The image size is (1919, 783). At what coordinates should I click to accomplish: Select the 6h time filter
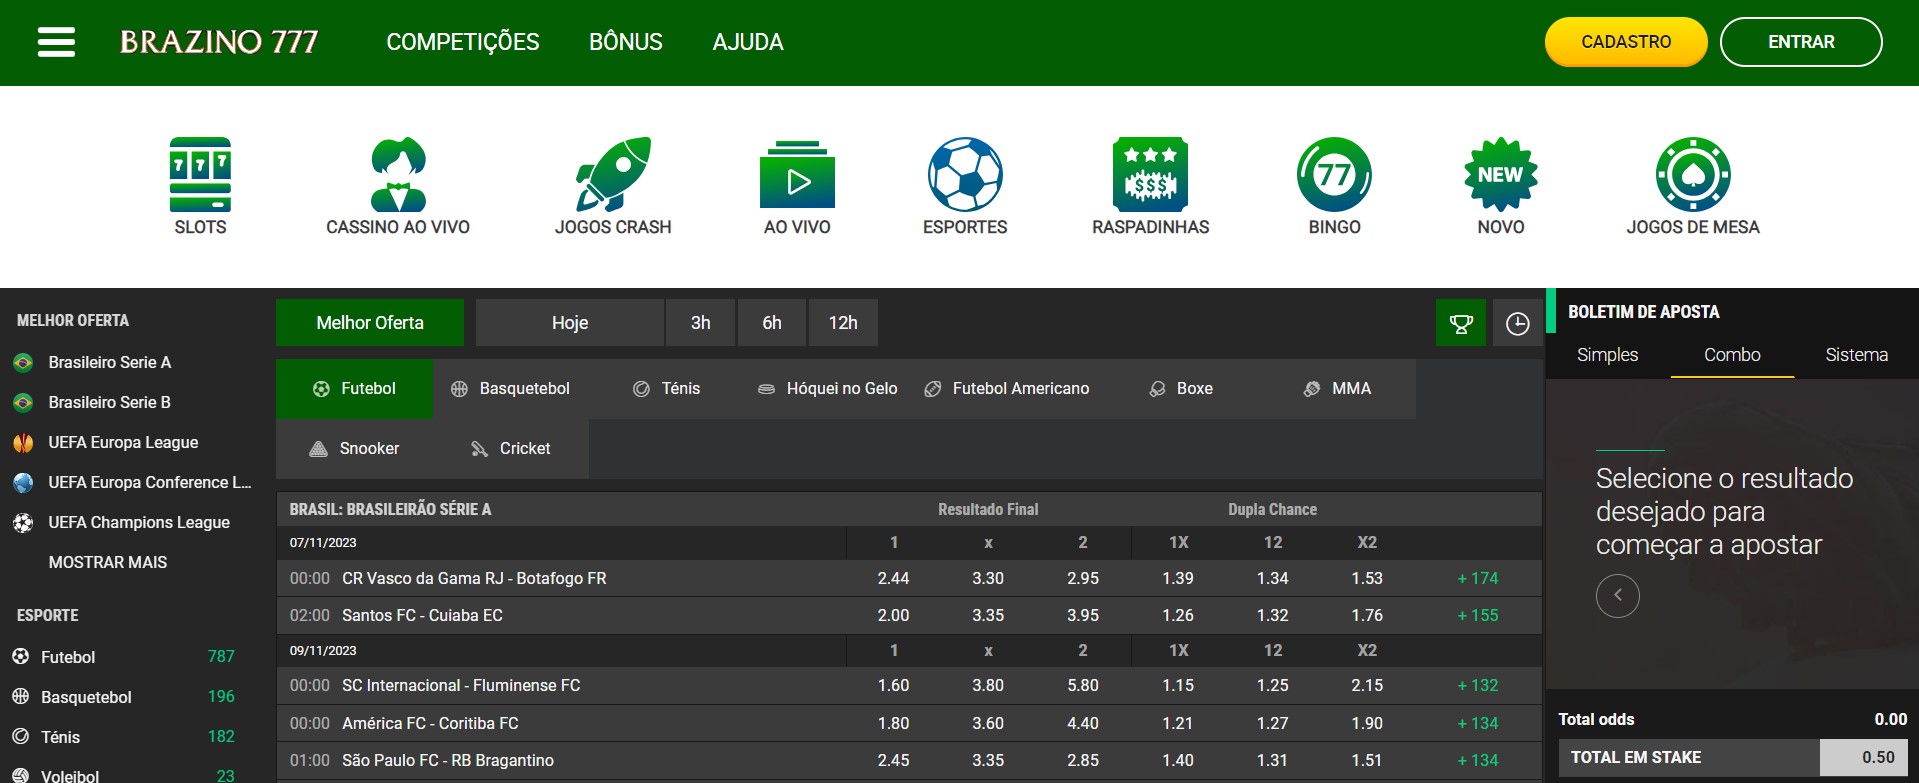coord(772,323)
